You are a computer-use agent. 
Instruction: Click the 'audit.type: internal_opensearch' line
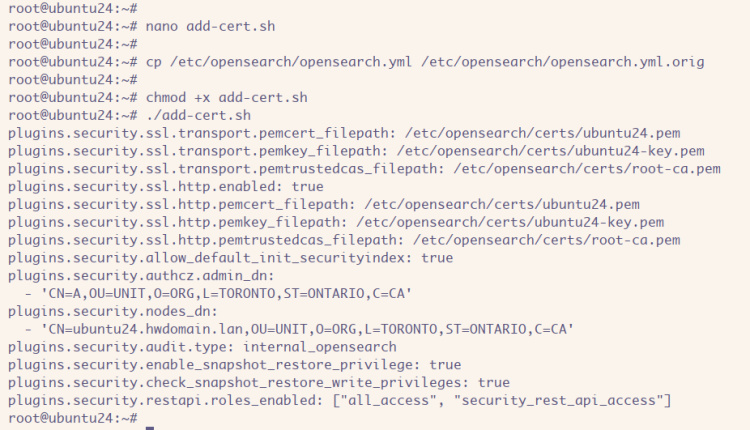(202, 348)
